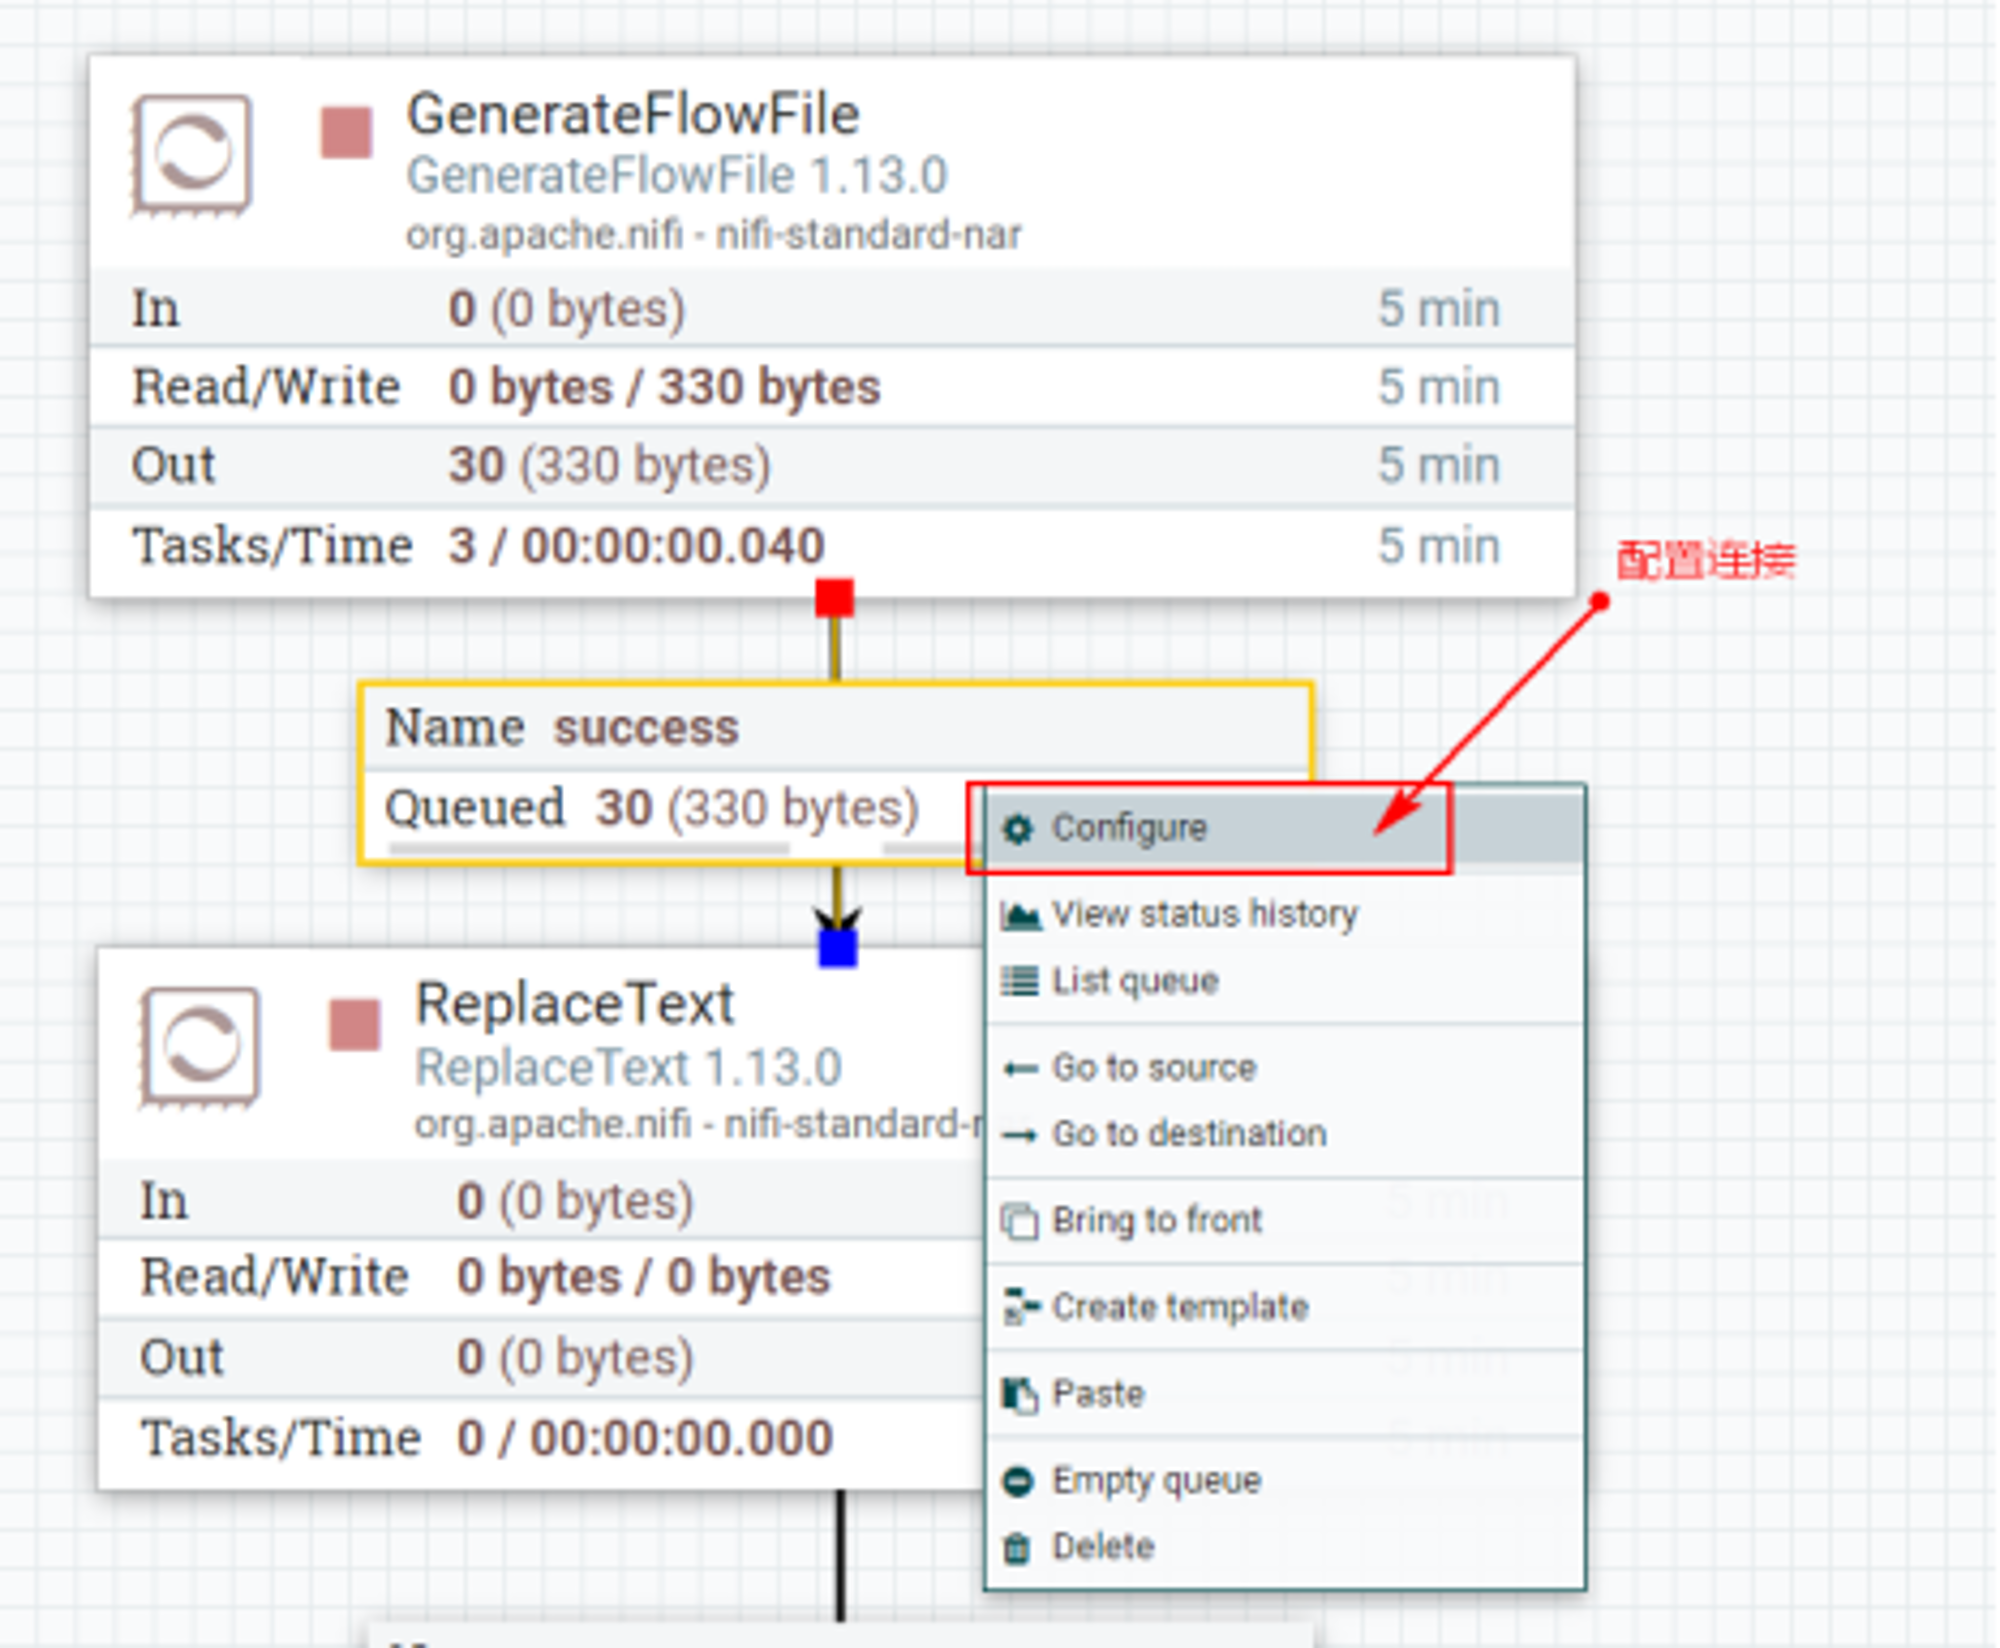
Task: Choose Create template
Action: (1285, 1308)
